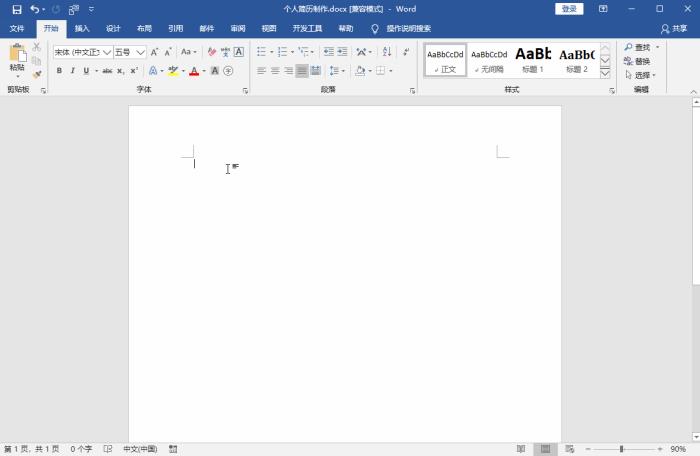Toggle Bold formatting
The height and width of the screenshot is (456, 700).
(x=59, y=71)
